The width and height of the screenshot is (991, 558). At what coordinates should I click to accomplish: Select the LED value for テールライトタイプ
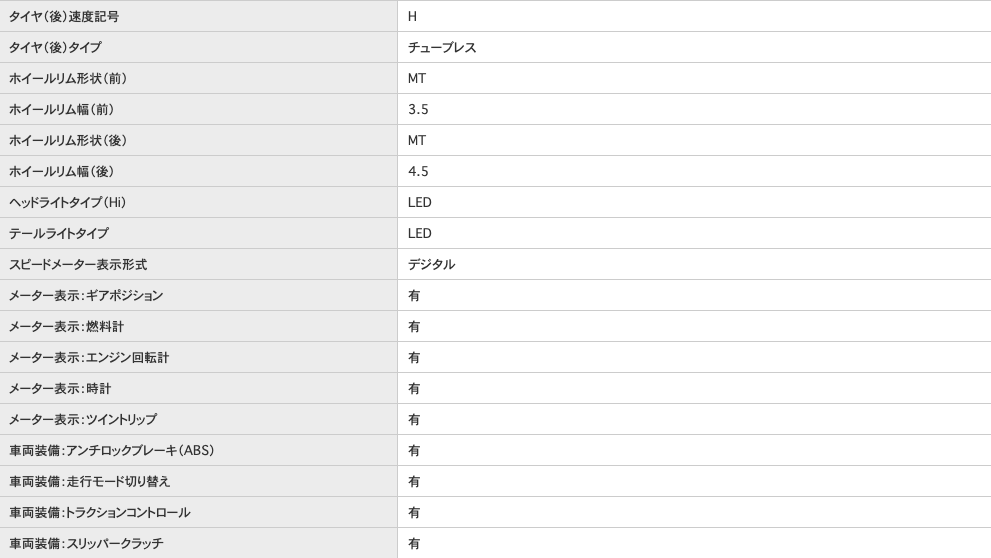420,234
